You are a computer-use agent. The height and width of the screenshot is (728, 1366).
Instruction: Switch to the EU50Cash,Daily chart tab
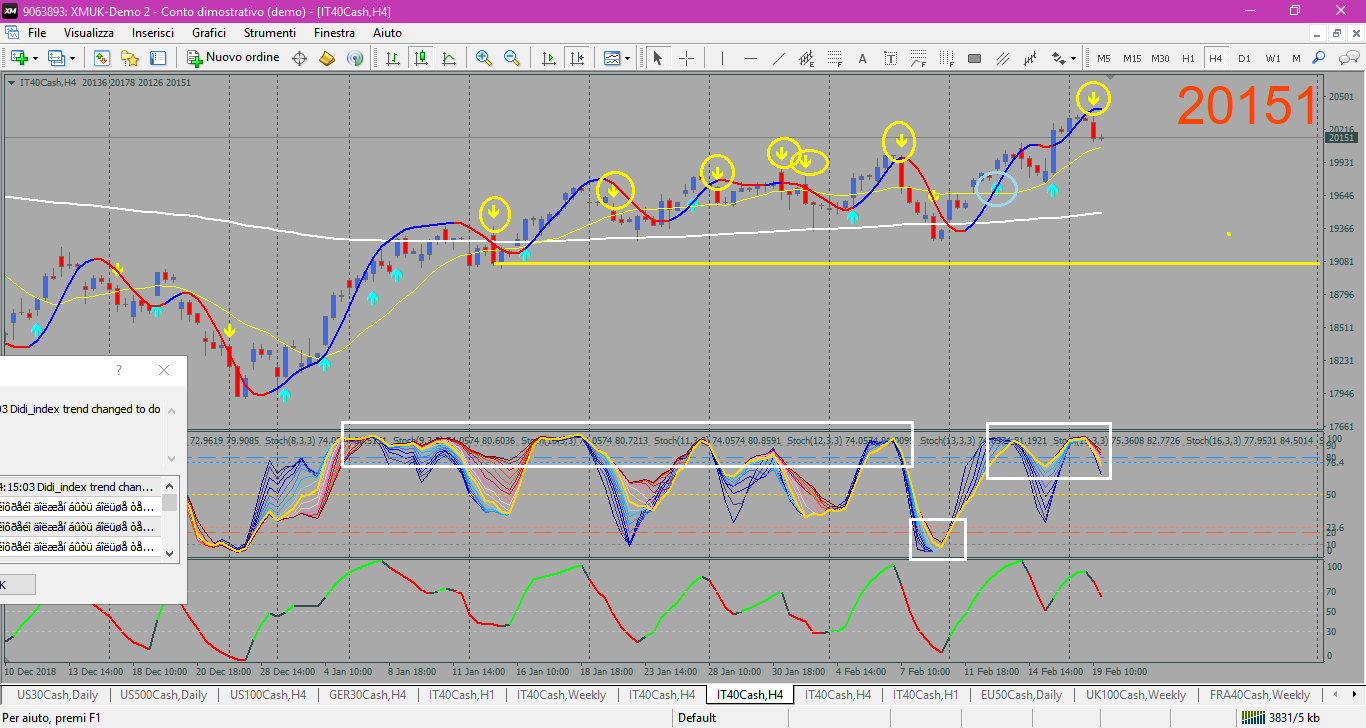pyautogui.click(x=1021, y=694)
